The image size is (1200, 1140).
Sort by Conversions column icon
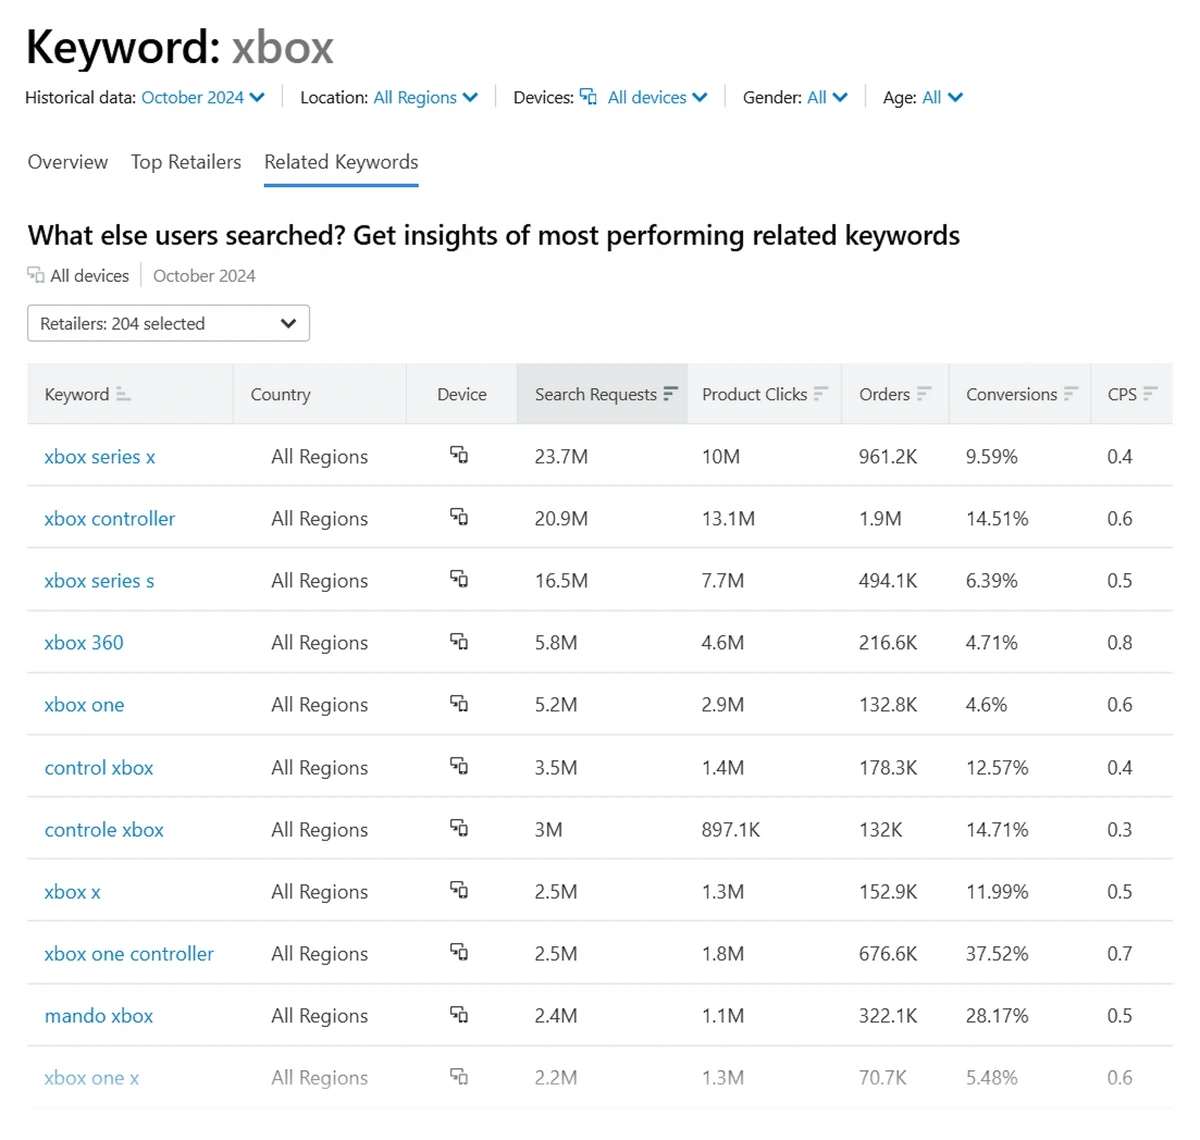pyautogui.click(x=1070, y=394)
